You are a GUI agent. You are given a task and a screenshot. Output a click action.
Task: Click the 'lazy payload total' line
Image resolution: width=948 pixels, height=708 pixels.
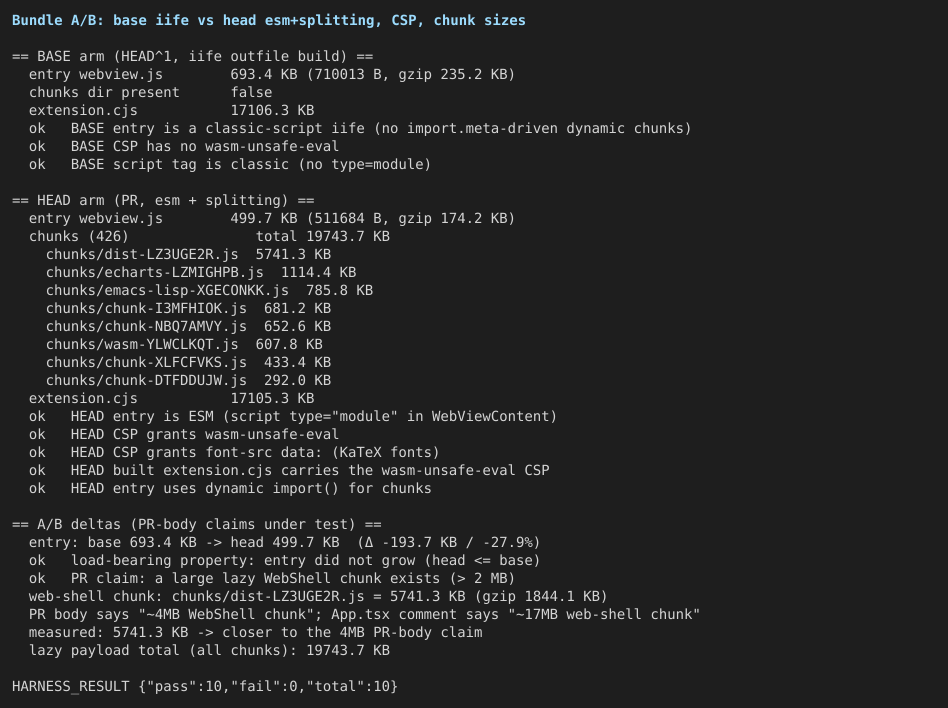pyautogui.click(x=209, y=651)
